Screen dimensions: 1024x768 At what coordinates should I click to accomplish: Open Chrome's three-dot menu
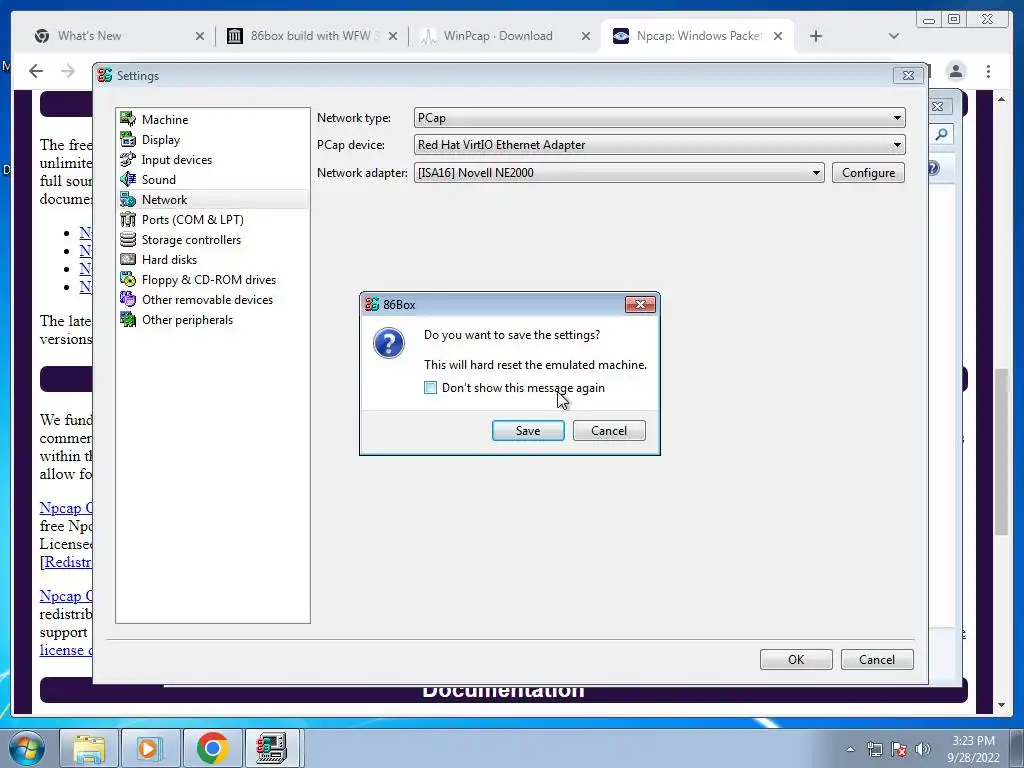click(x=989, y=71)
